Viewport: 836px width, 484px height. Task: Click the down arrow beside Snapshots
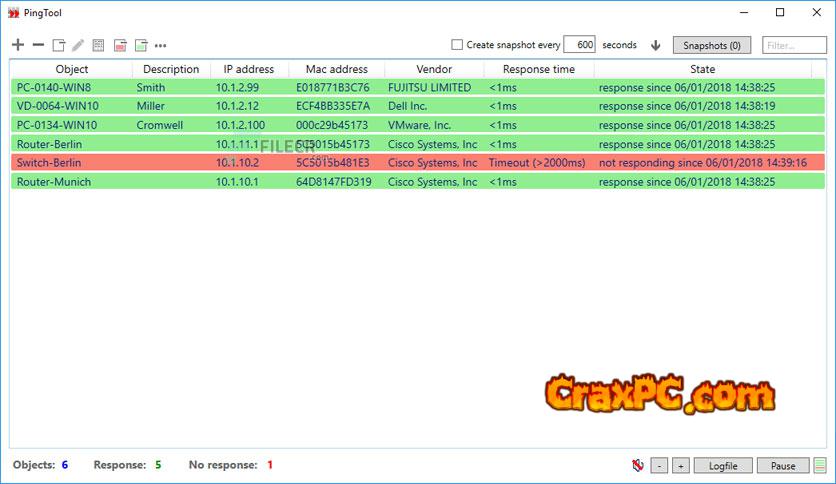point(656,45)
